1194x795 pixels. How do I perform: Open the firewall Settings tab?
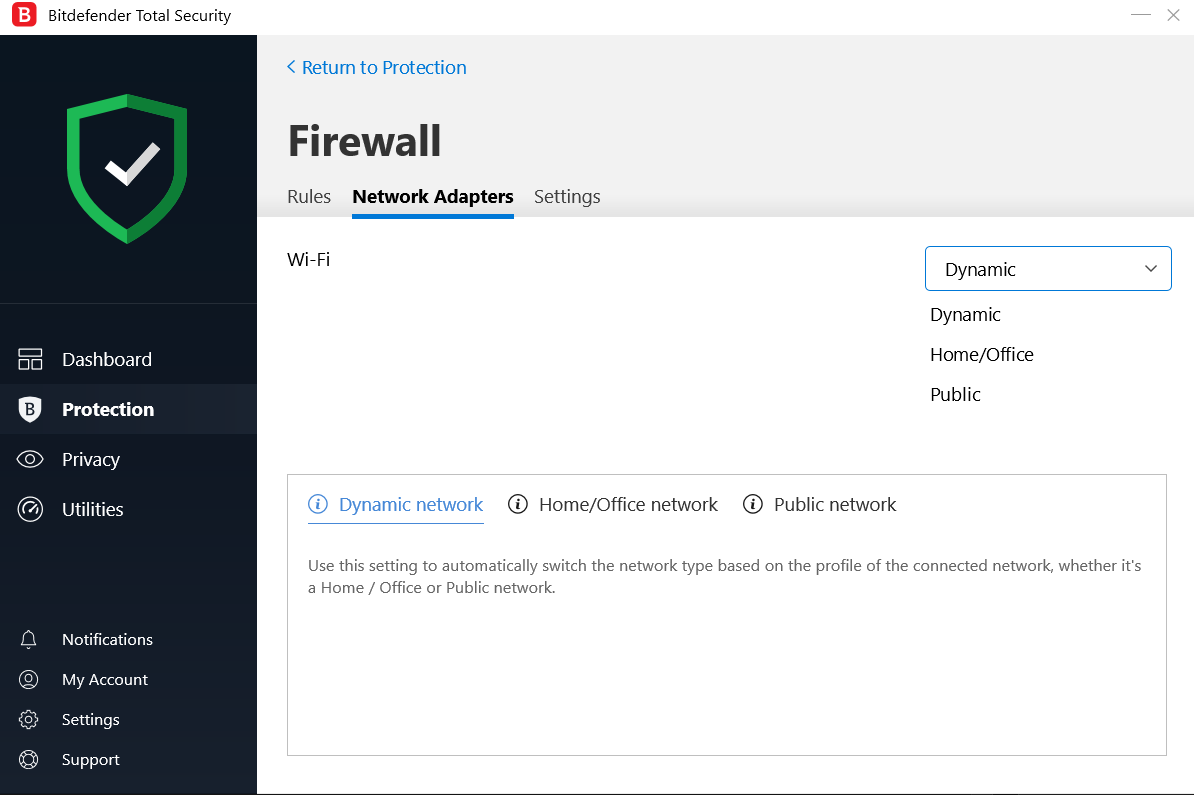(x=567, y=197)
